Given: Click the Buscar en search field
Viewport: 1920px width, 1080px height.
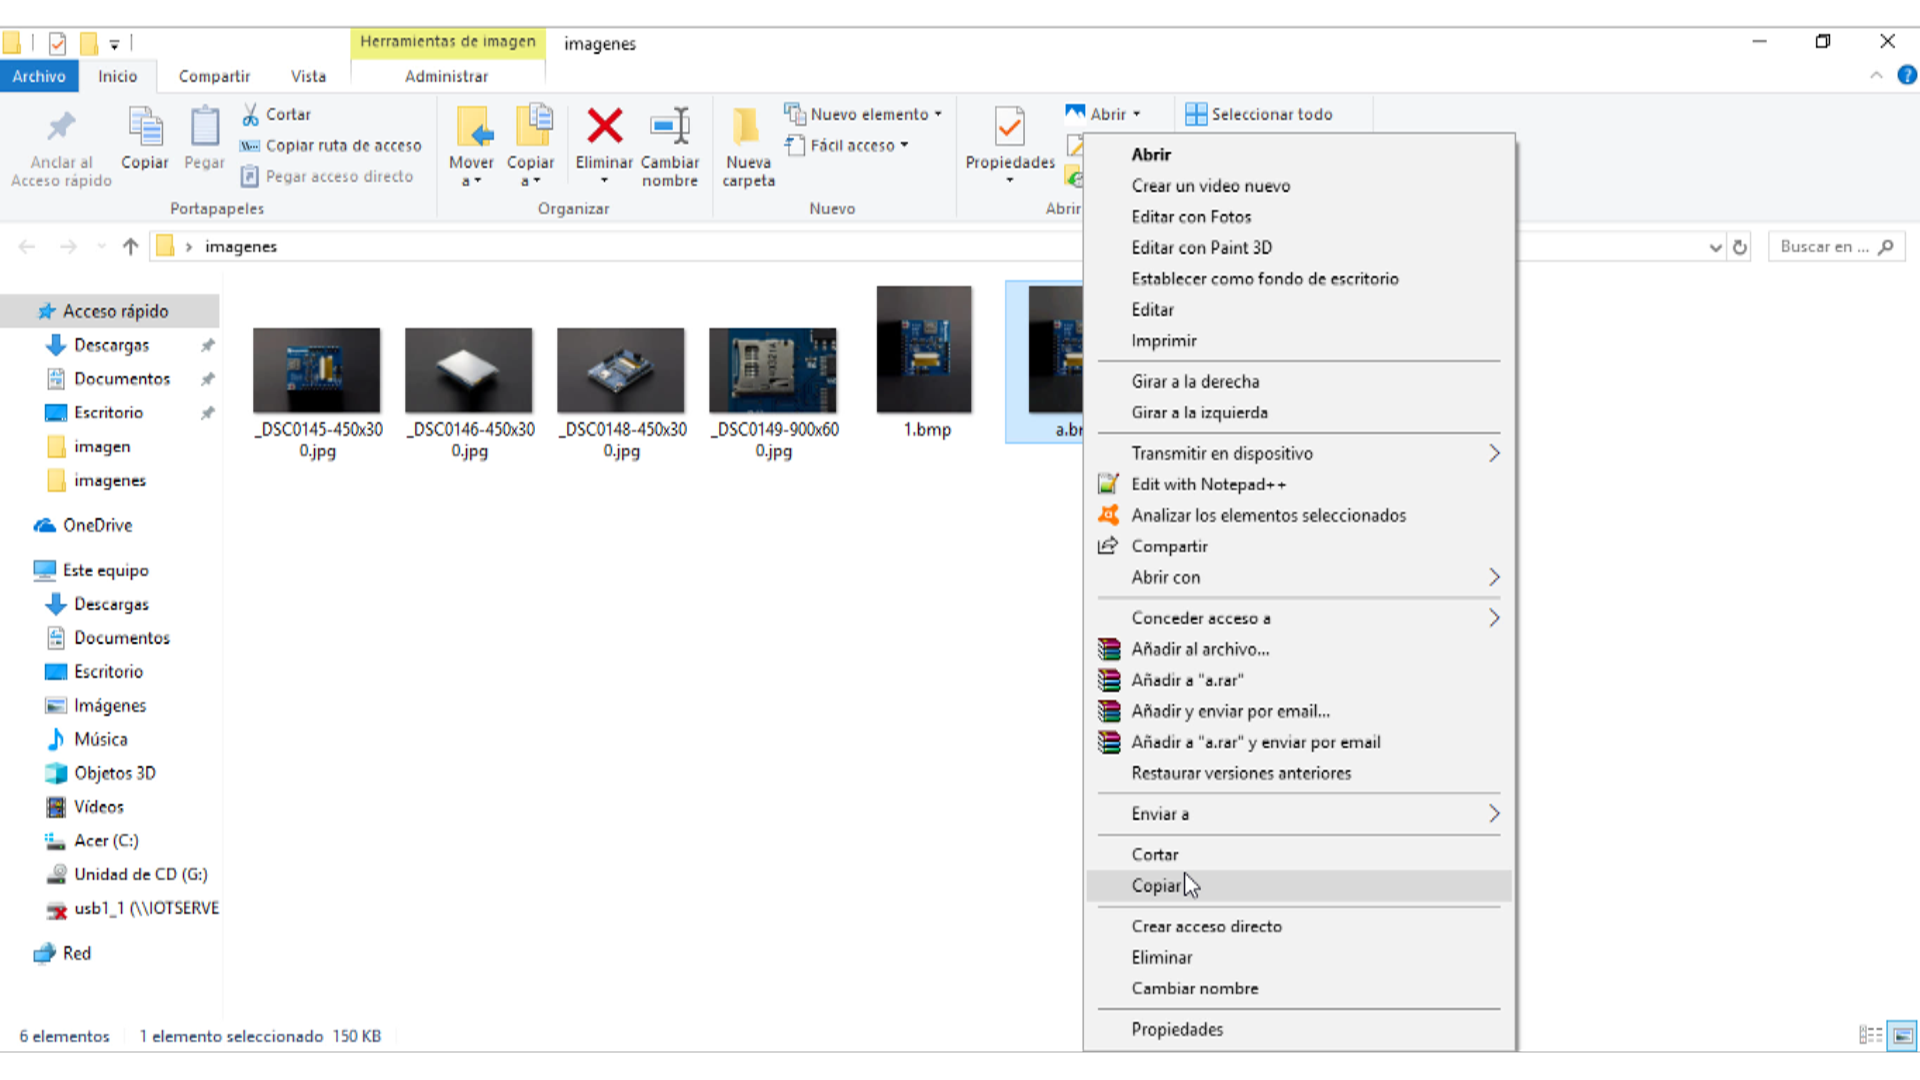Looking at the screenshot, I should 1824,247.
